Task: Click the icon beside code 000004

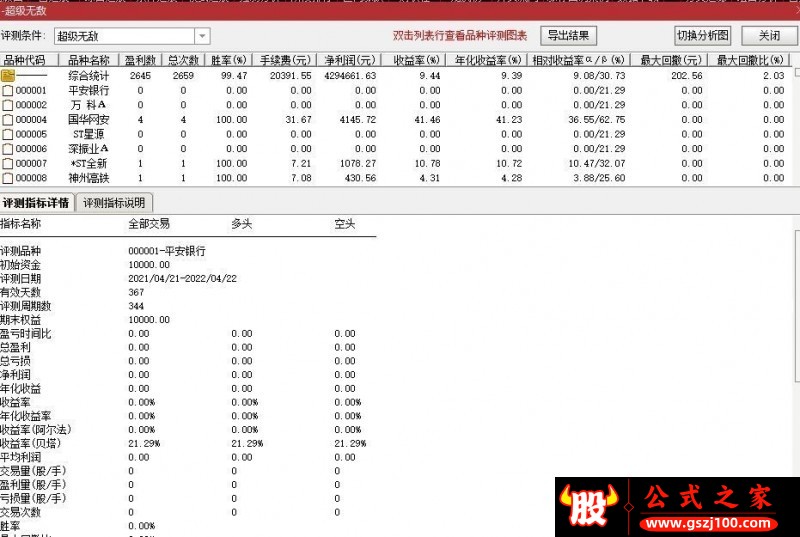Action: coord(8,120)
